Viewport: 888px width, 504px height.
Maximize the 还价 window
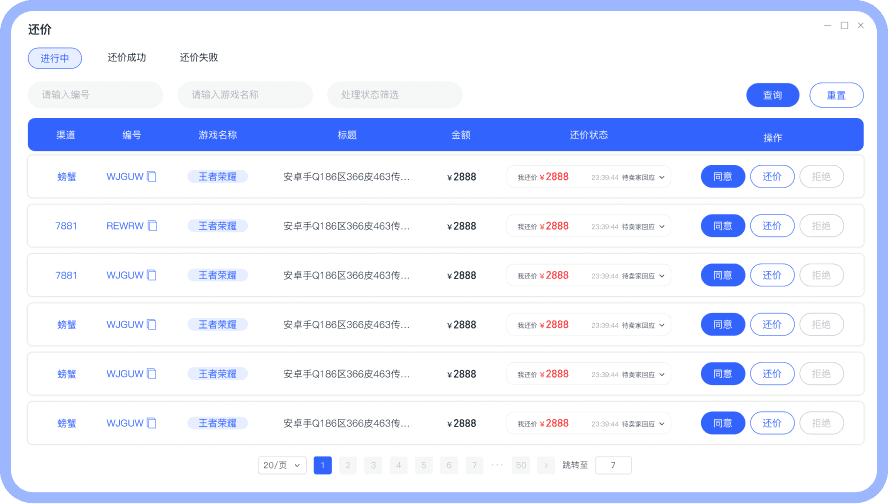pyautogui.click(x=844, y=25)
